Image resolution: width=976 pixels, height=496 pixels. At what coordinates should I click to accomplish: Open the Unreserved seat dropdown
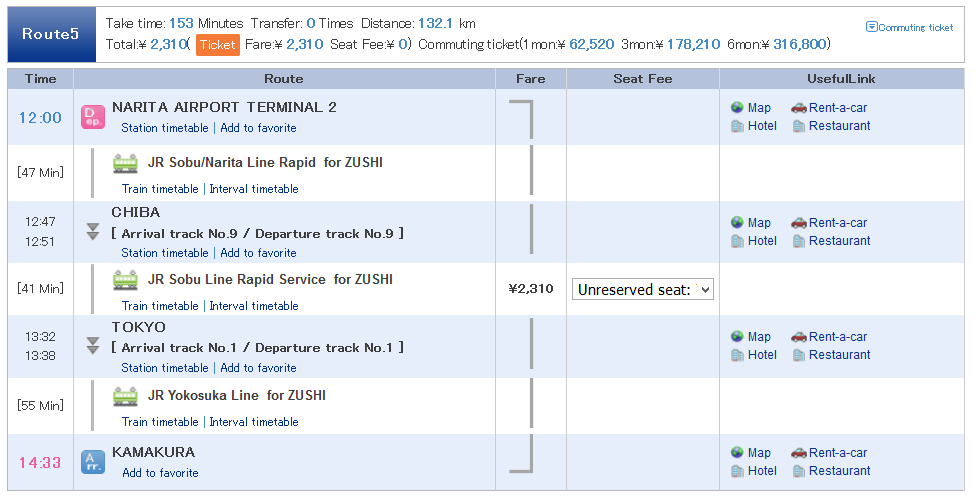click(x=642, y=289)
